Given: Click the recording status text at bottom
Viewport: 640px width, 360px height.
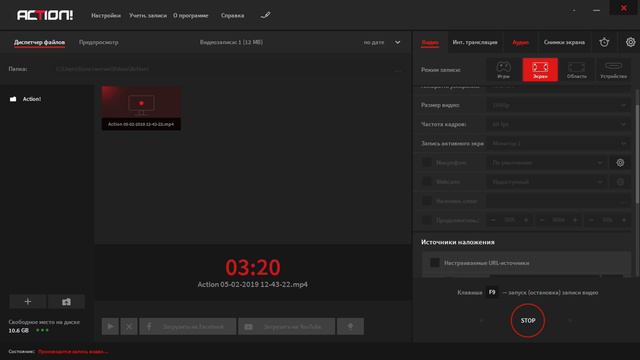Looking at the screenshot, I should click(x=73, y=351).
